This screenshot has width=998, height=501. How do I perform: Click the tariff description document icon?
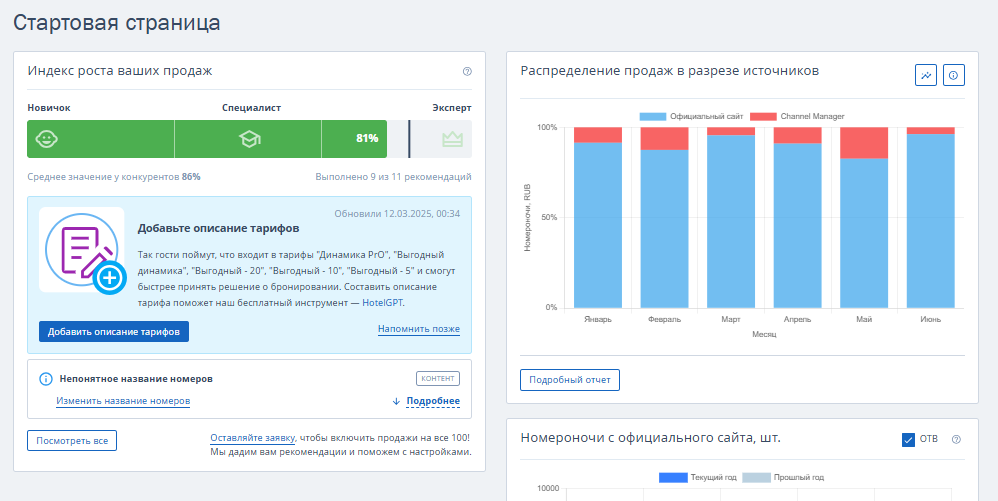tap(82, 250)
